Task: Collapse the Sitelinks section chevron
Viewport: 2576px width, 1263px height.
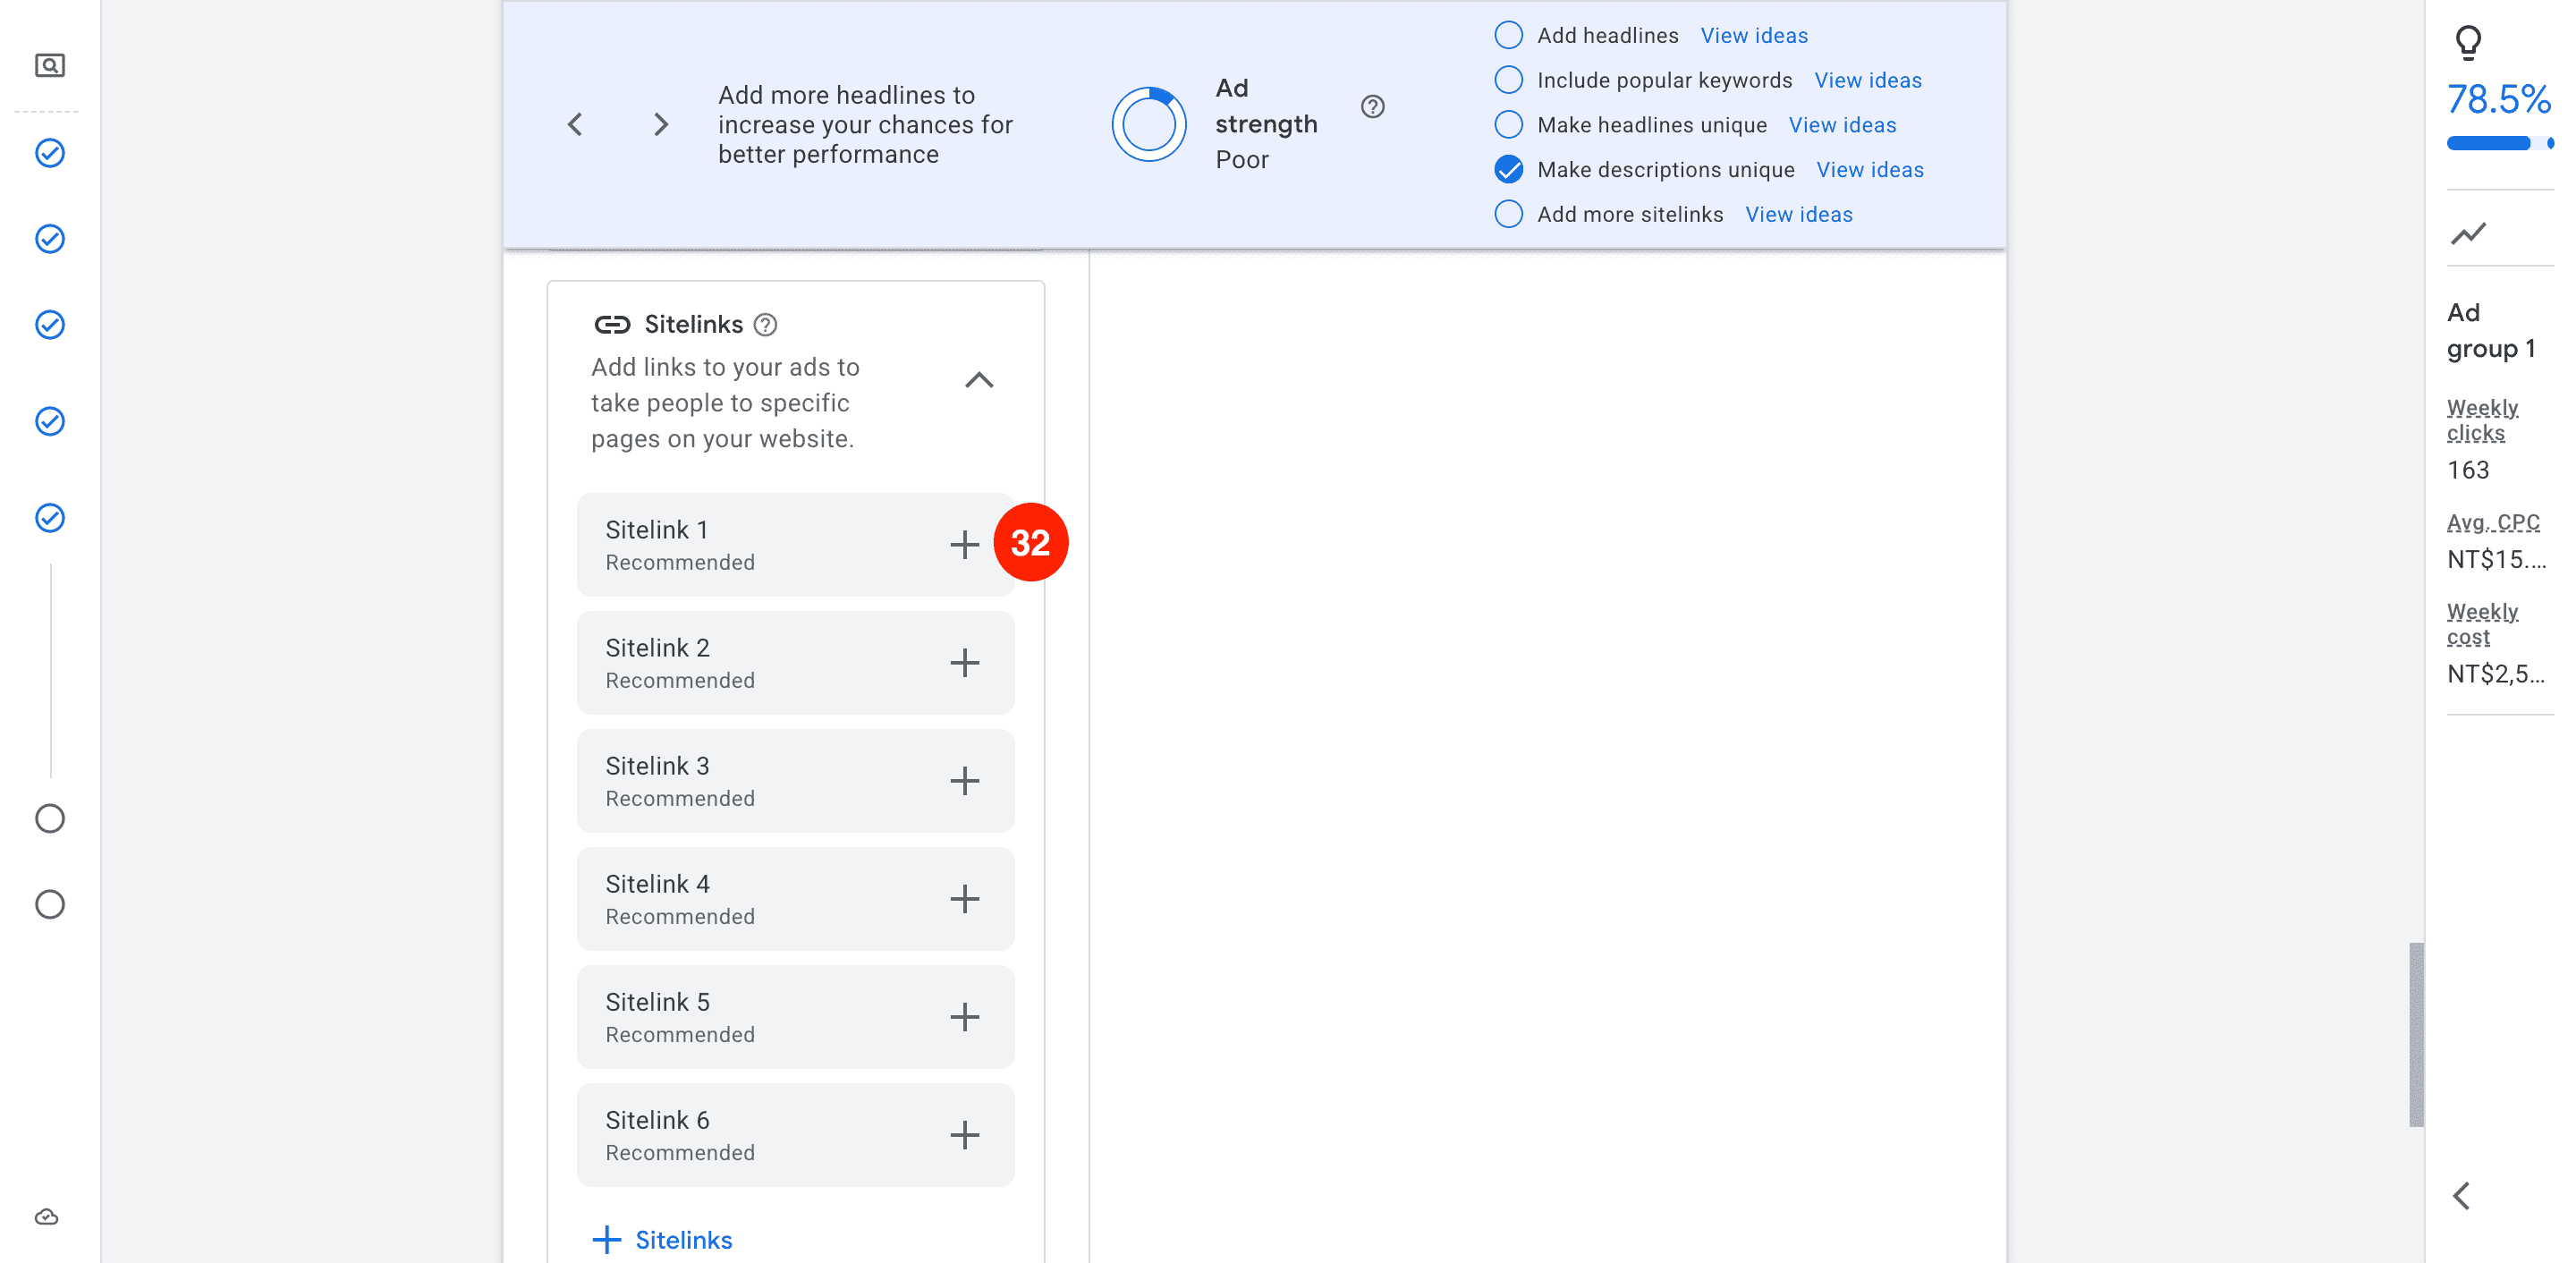Action: coord(979,380)
